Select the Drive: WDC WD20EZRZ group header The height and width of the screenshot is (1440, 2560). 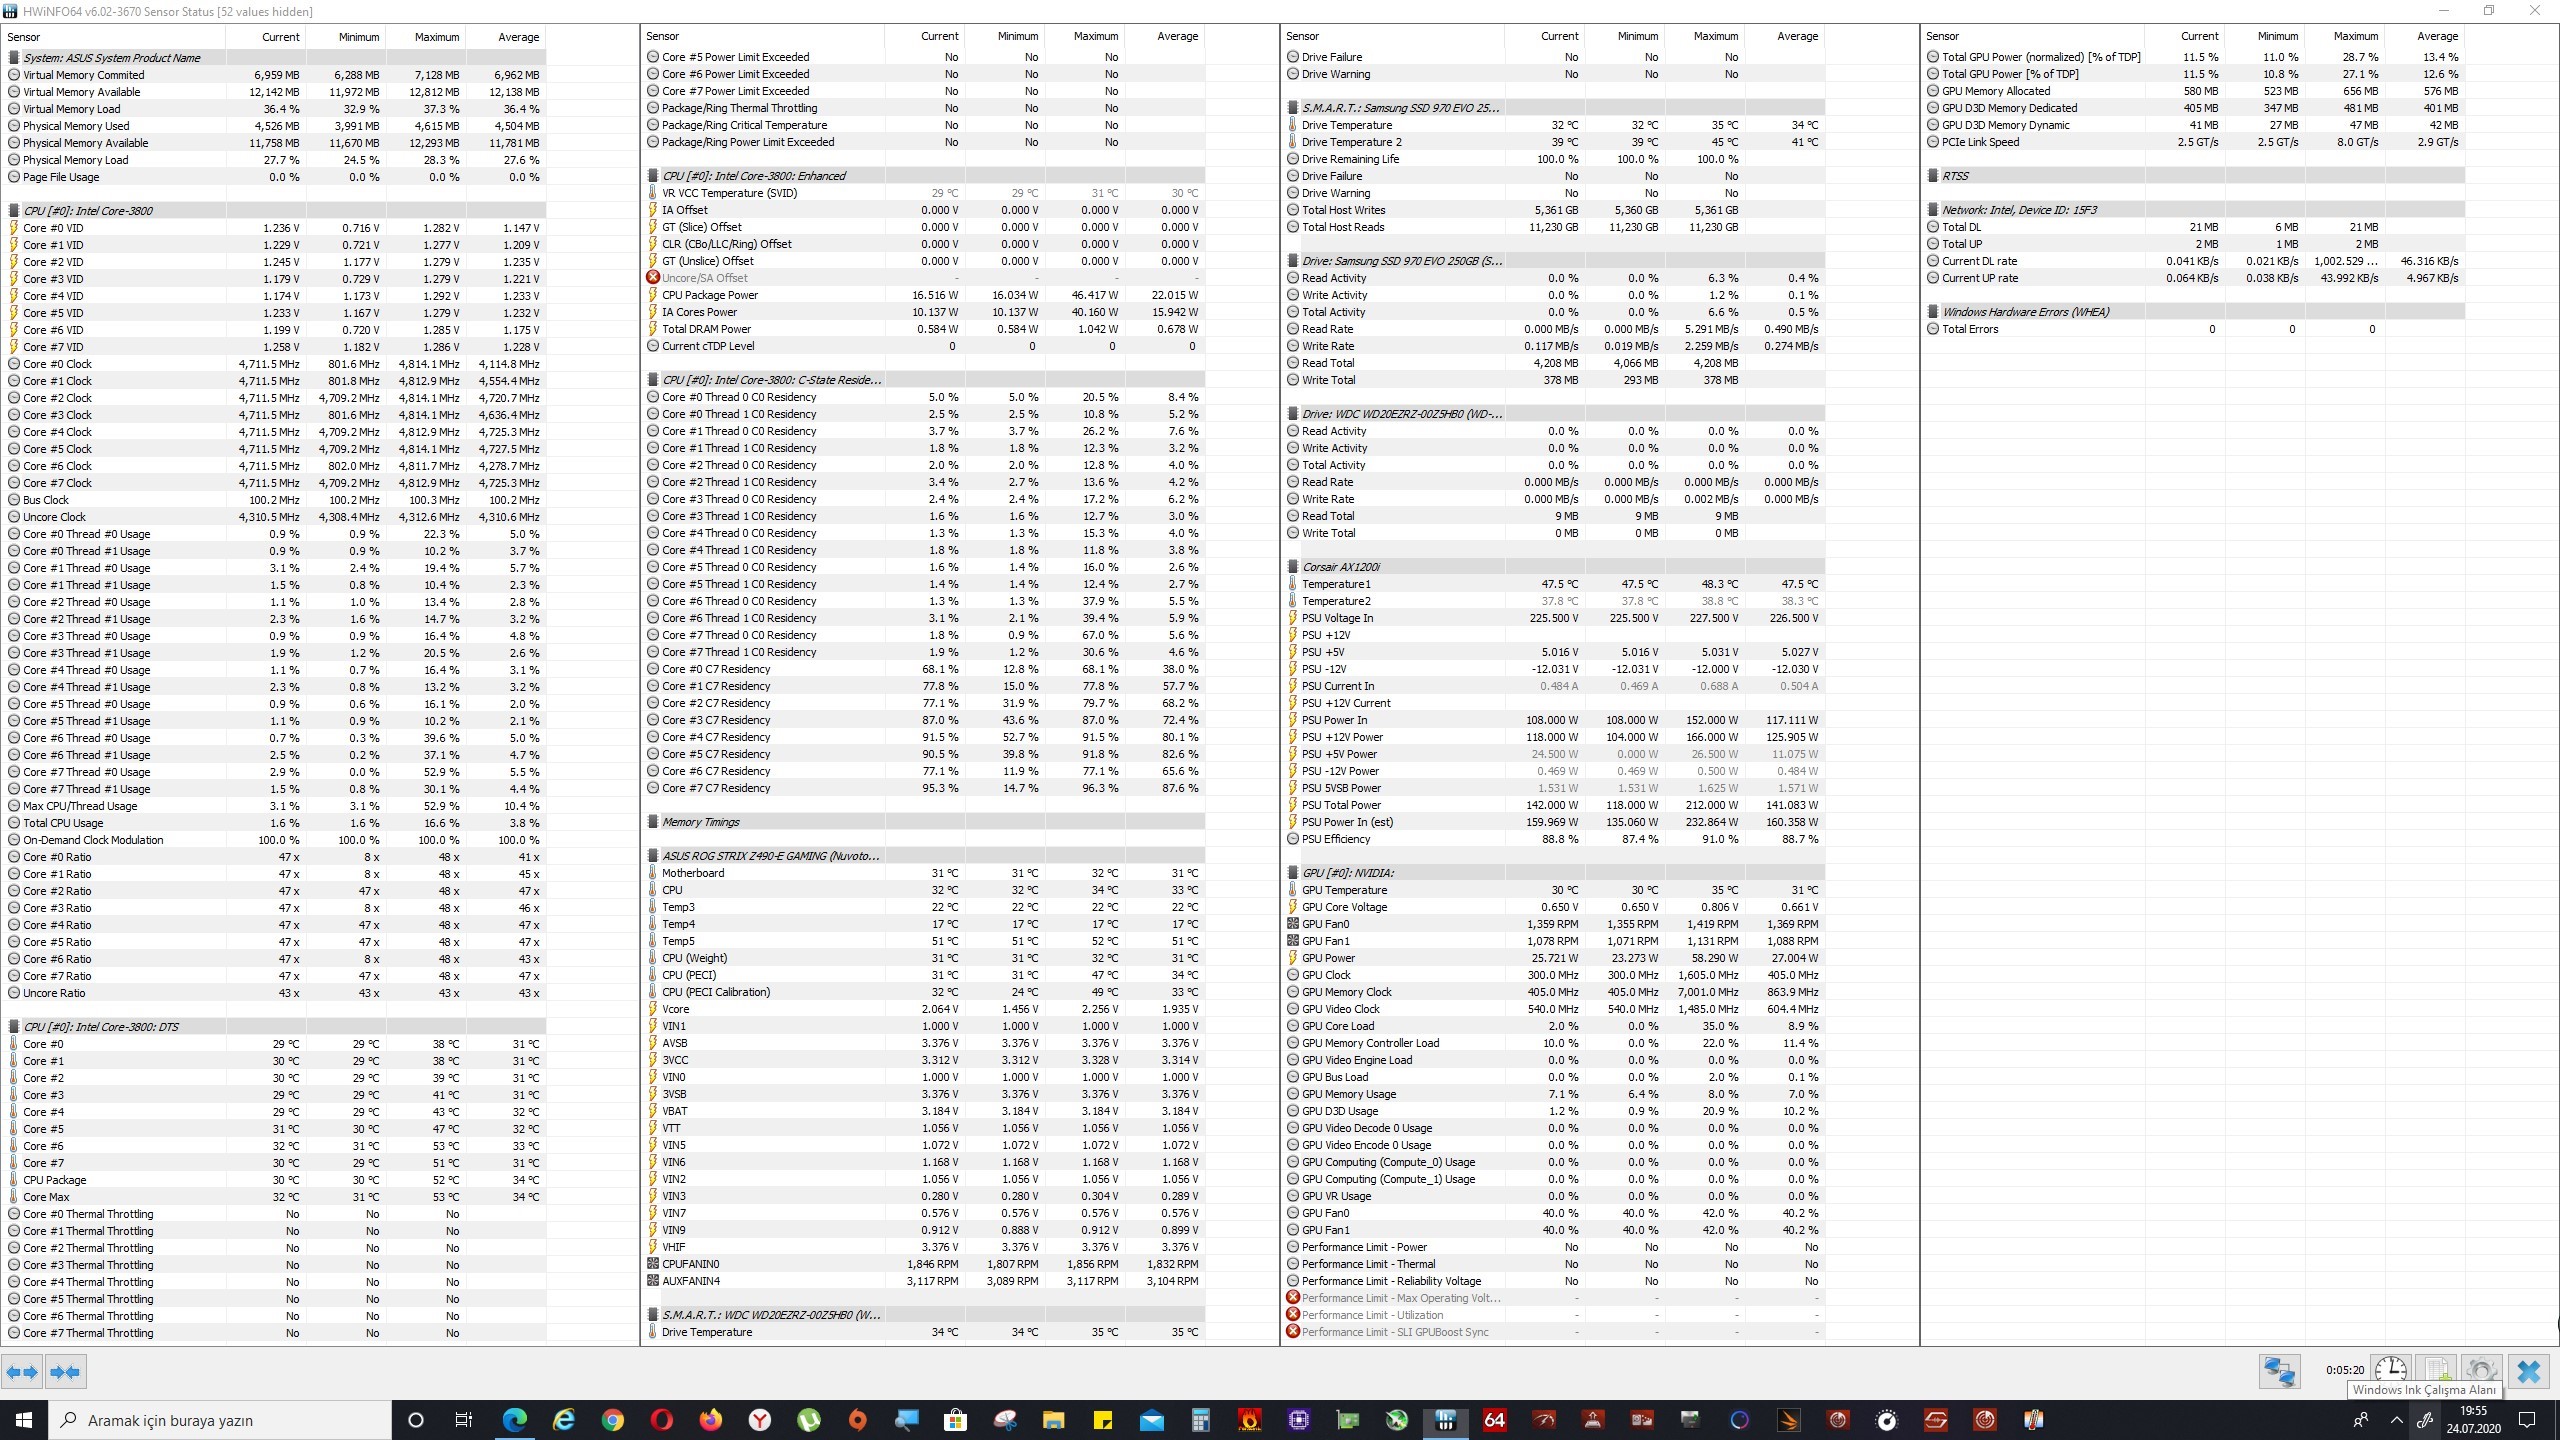coord(1555,414)
